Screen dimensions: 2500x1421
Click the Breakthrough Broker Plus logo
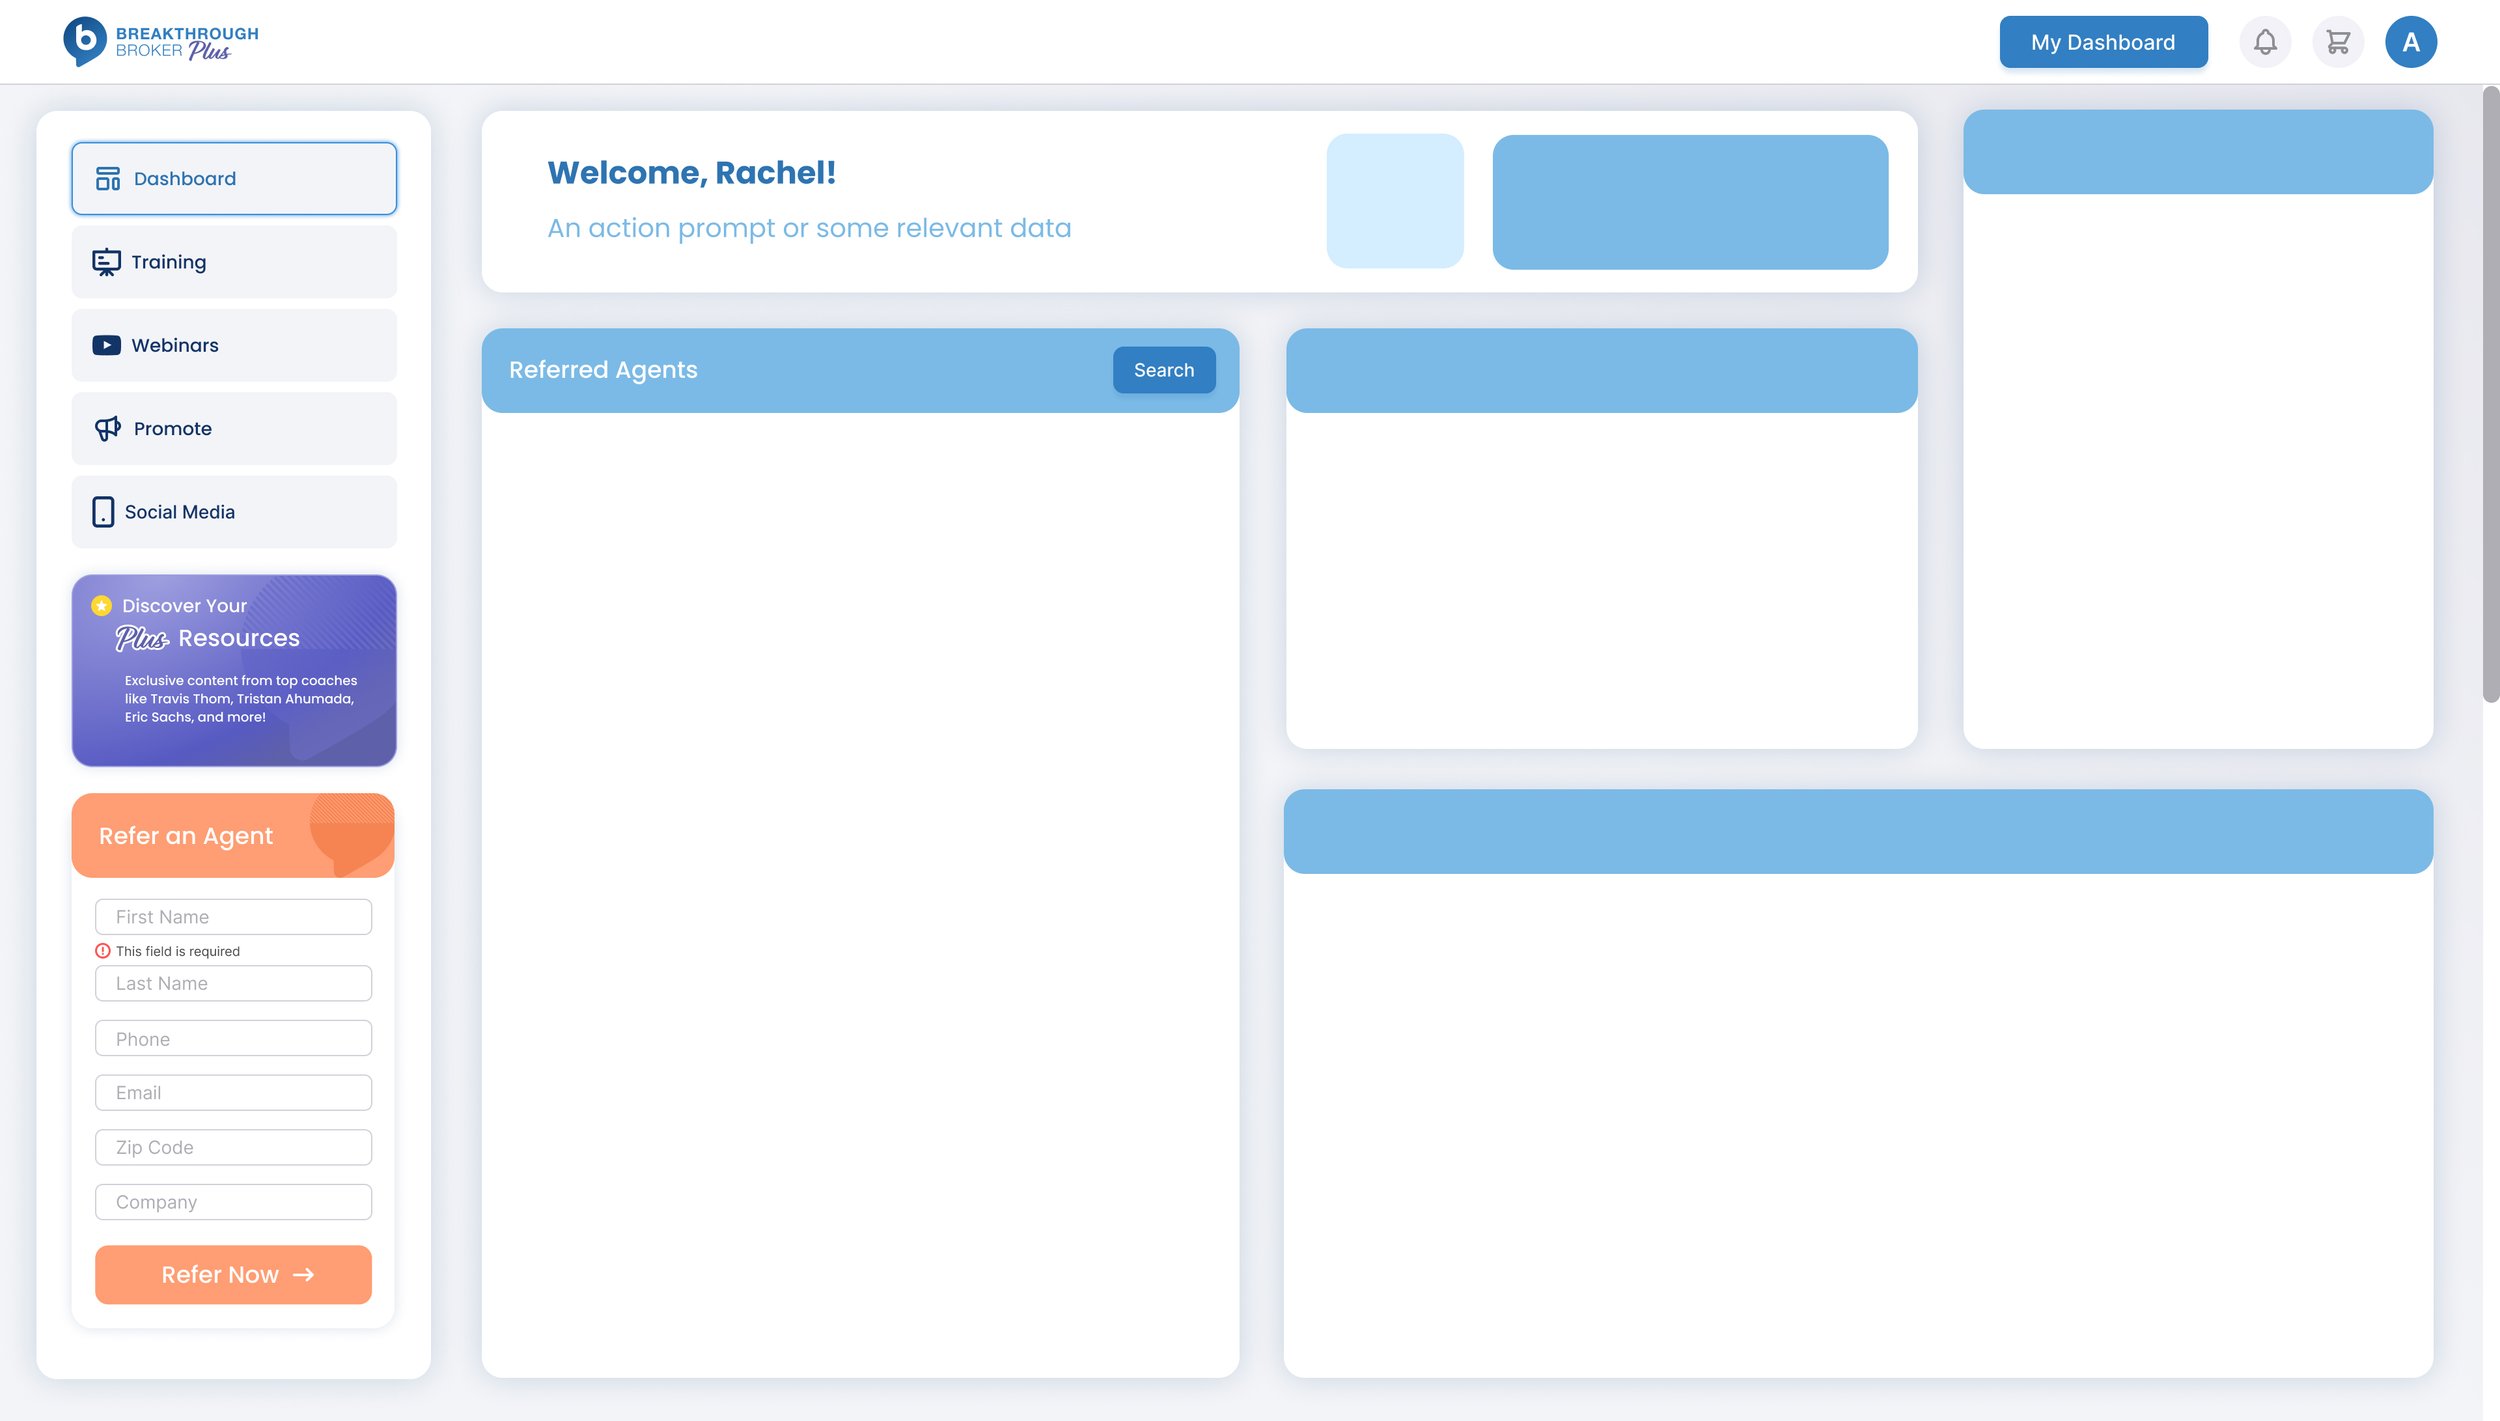click(161, 42)
